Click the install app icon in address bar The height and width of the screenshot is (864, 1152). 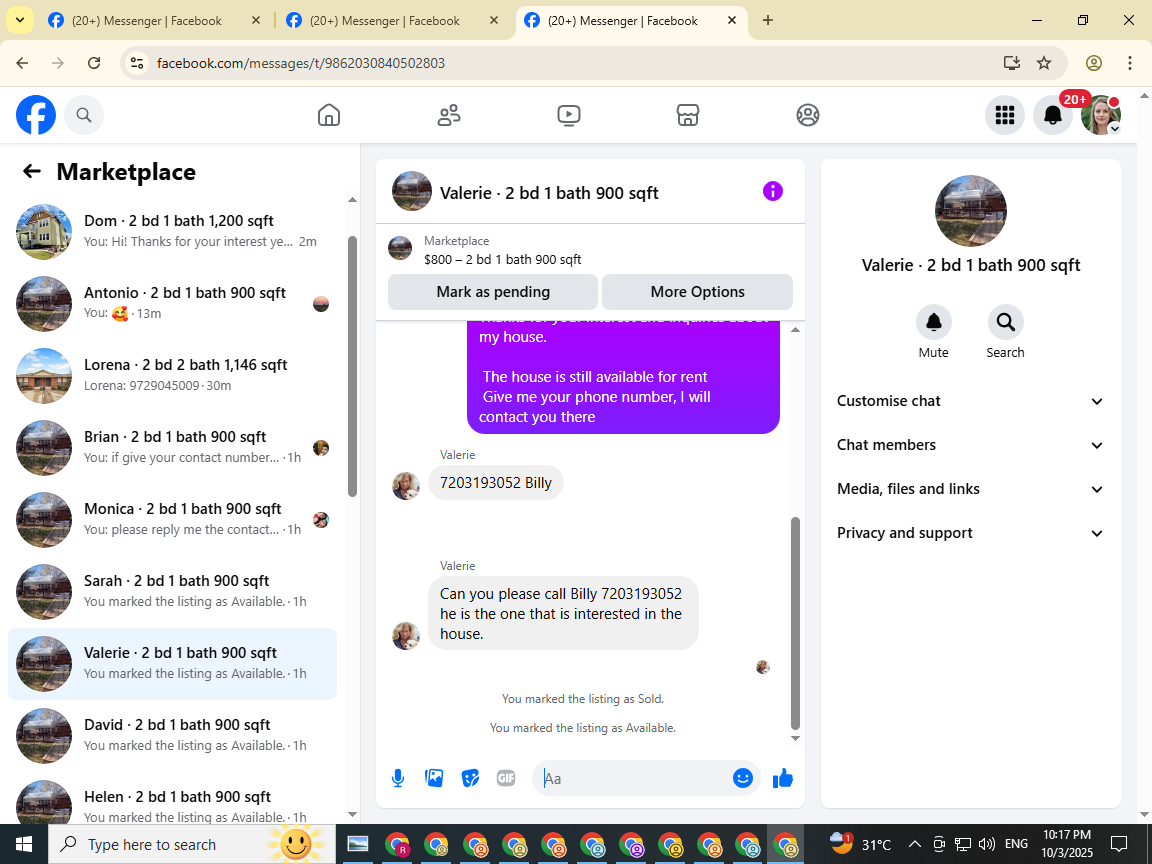1012,63
